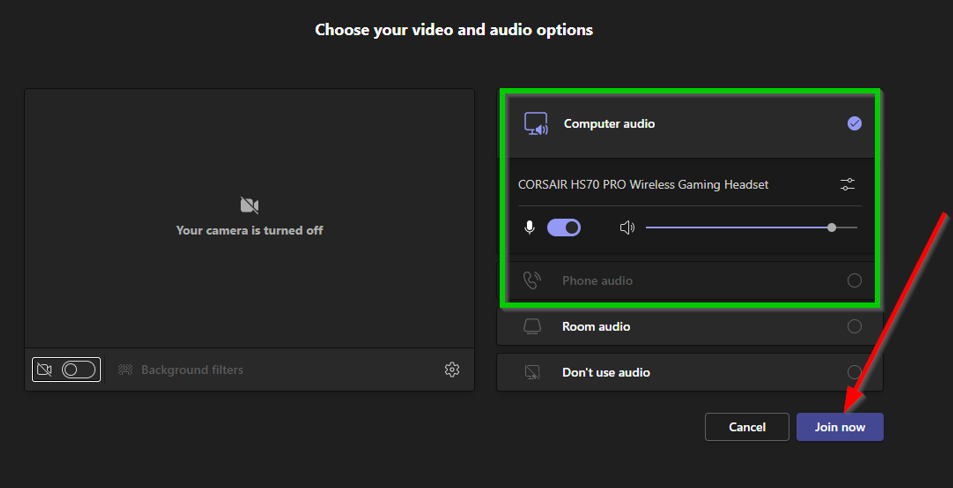The height and width of the screenshot is (488, 953).
Task: Toggle the camera switch on
Action: pyautogui.click(x=78, y=370)
